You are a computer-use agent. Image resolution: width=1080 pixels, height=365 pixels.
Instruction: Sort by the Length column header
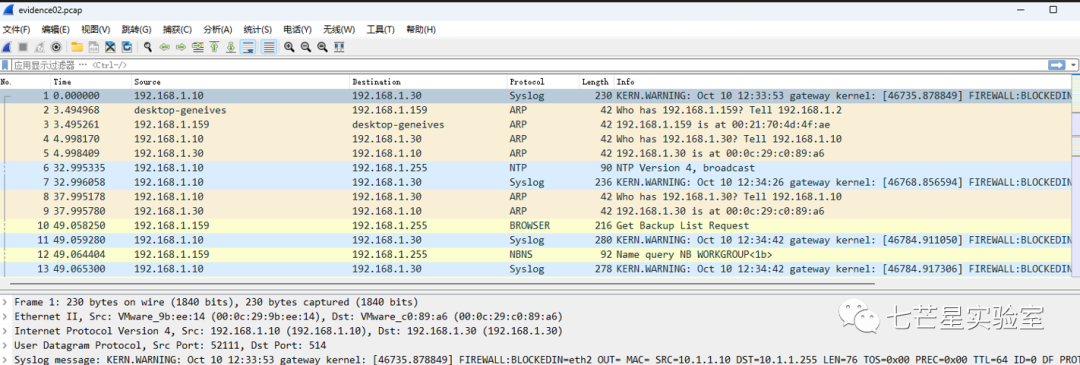(x=596, y=82)
